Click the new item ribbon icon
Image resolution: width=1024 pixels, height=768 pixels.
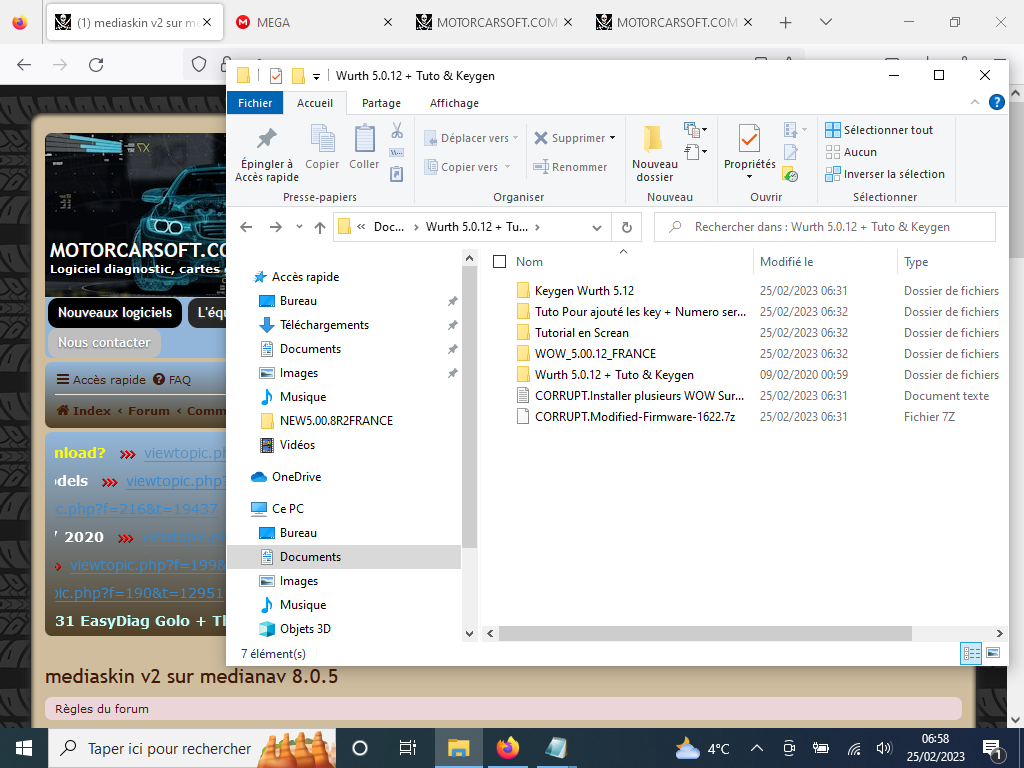(x=695, y=129)
